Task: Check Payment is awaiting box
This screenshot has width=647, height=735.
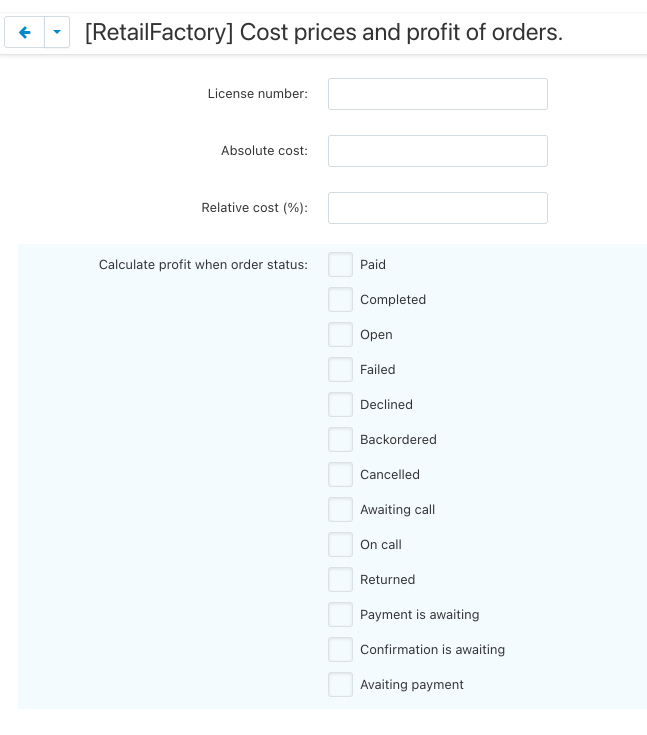Action: click(341, 615)
